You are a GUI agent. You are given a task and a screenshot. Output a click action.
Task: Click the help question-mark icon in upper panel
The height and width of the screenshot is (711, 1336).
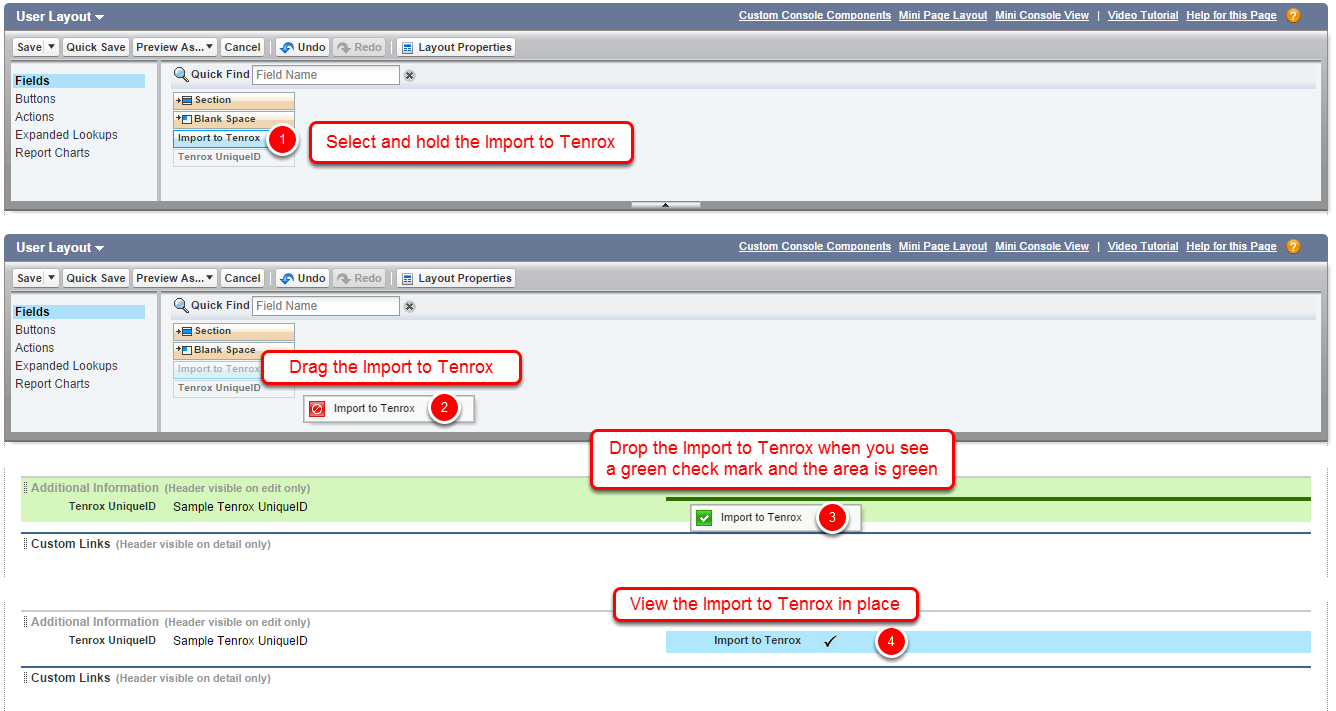click(1293, 16)
